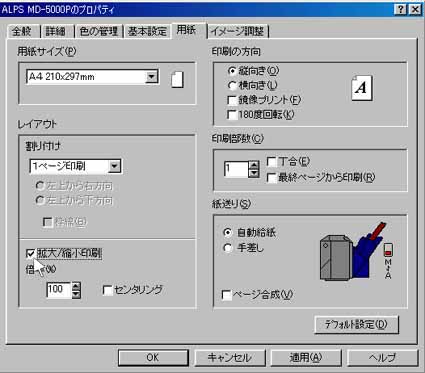Click the デフォルト設定 button

pyautogui.click(x=356, y=324)
